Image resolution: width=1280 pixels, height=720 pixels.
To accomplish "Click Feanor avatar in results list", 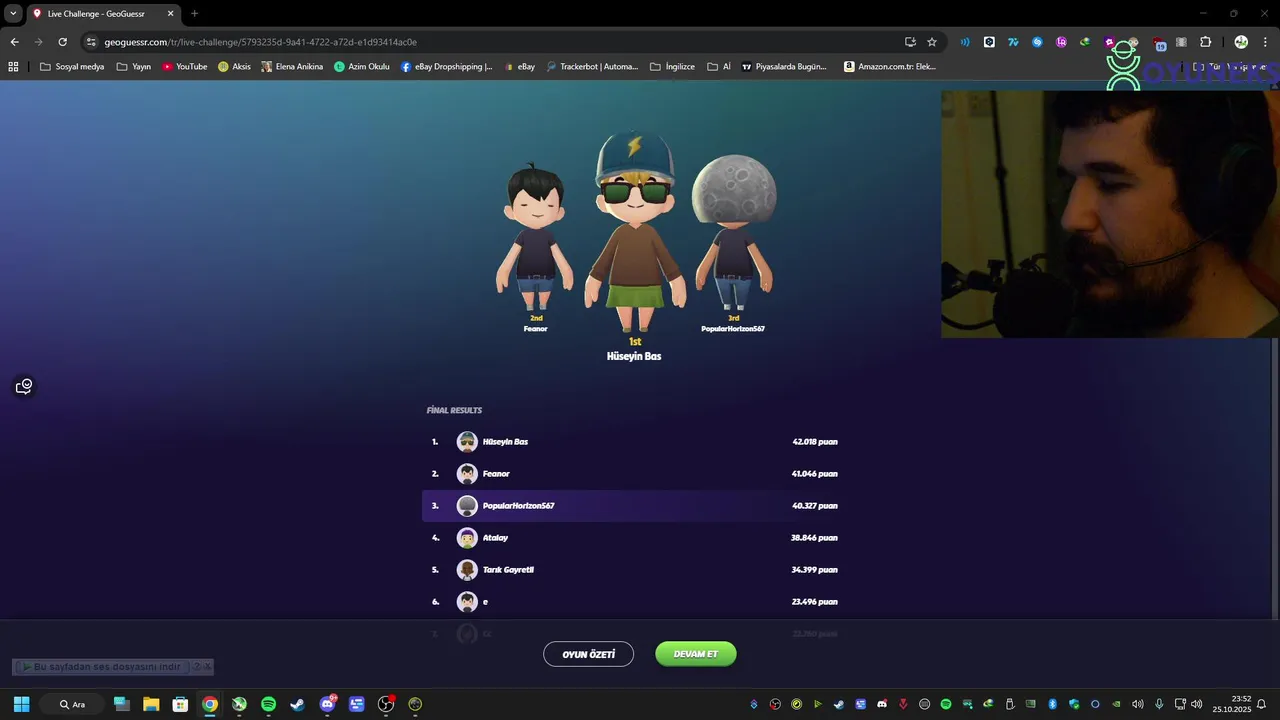I will pos(467,473).
